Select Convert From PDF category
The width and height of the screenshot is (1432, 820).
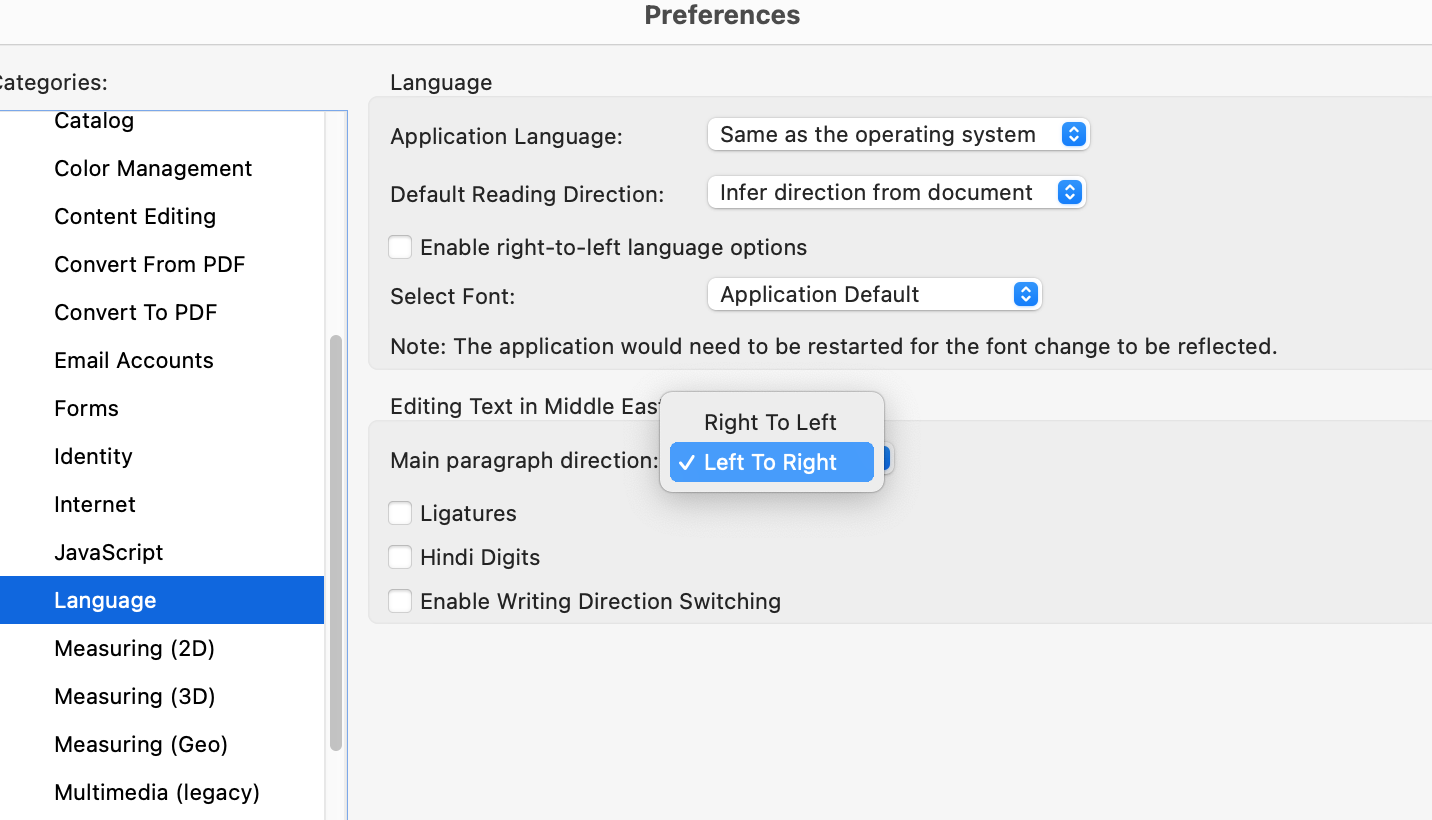[149, 264]
